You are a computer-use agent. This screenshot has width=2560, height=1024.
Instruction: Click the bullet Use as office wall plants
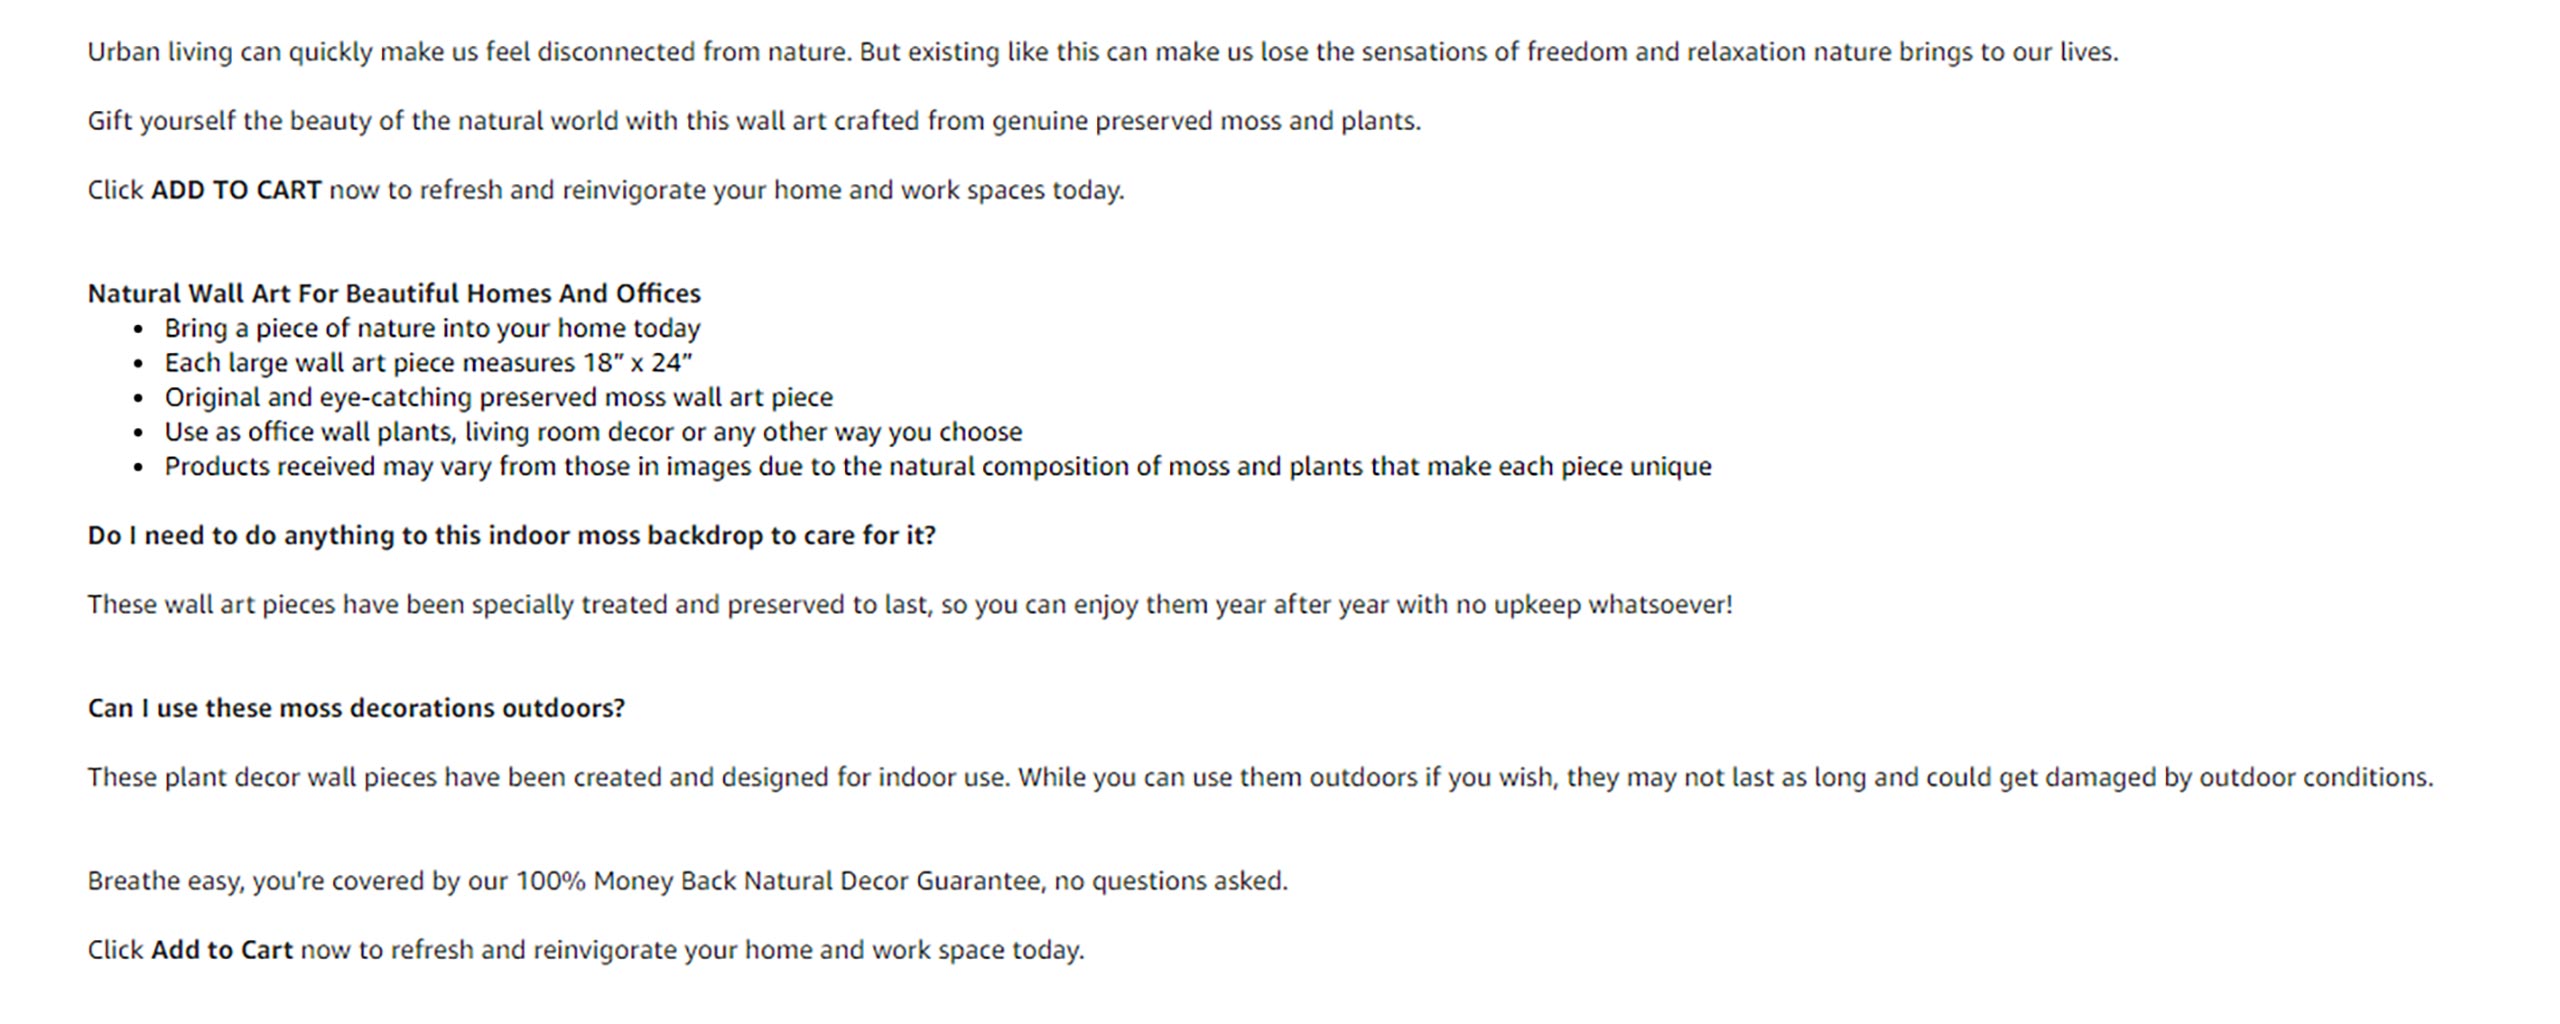pos(593,432)
